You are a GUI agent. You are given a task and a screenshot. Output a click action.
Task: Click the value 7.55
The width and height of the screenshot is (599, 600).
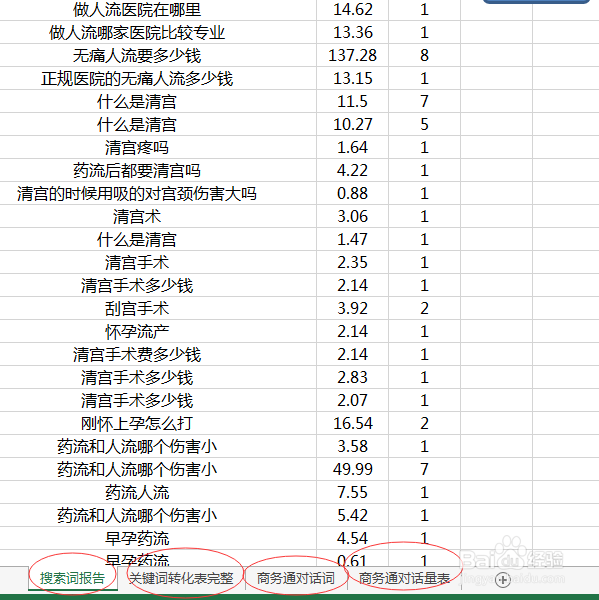click(x=353, y=492)
